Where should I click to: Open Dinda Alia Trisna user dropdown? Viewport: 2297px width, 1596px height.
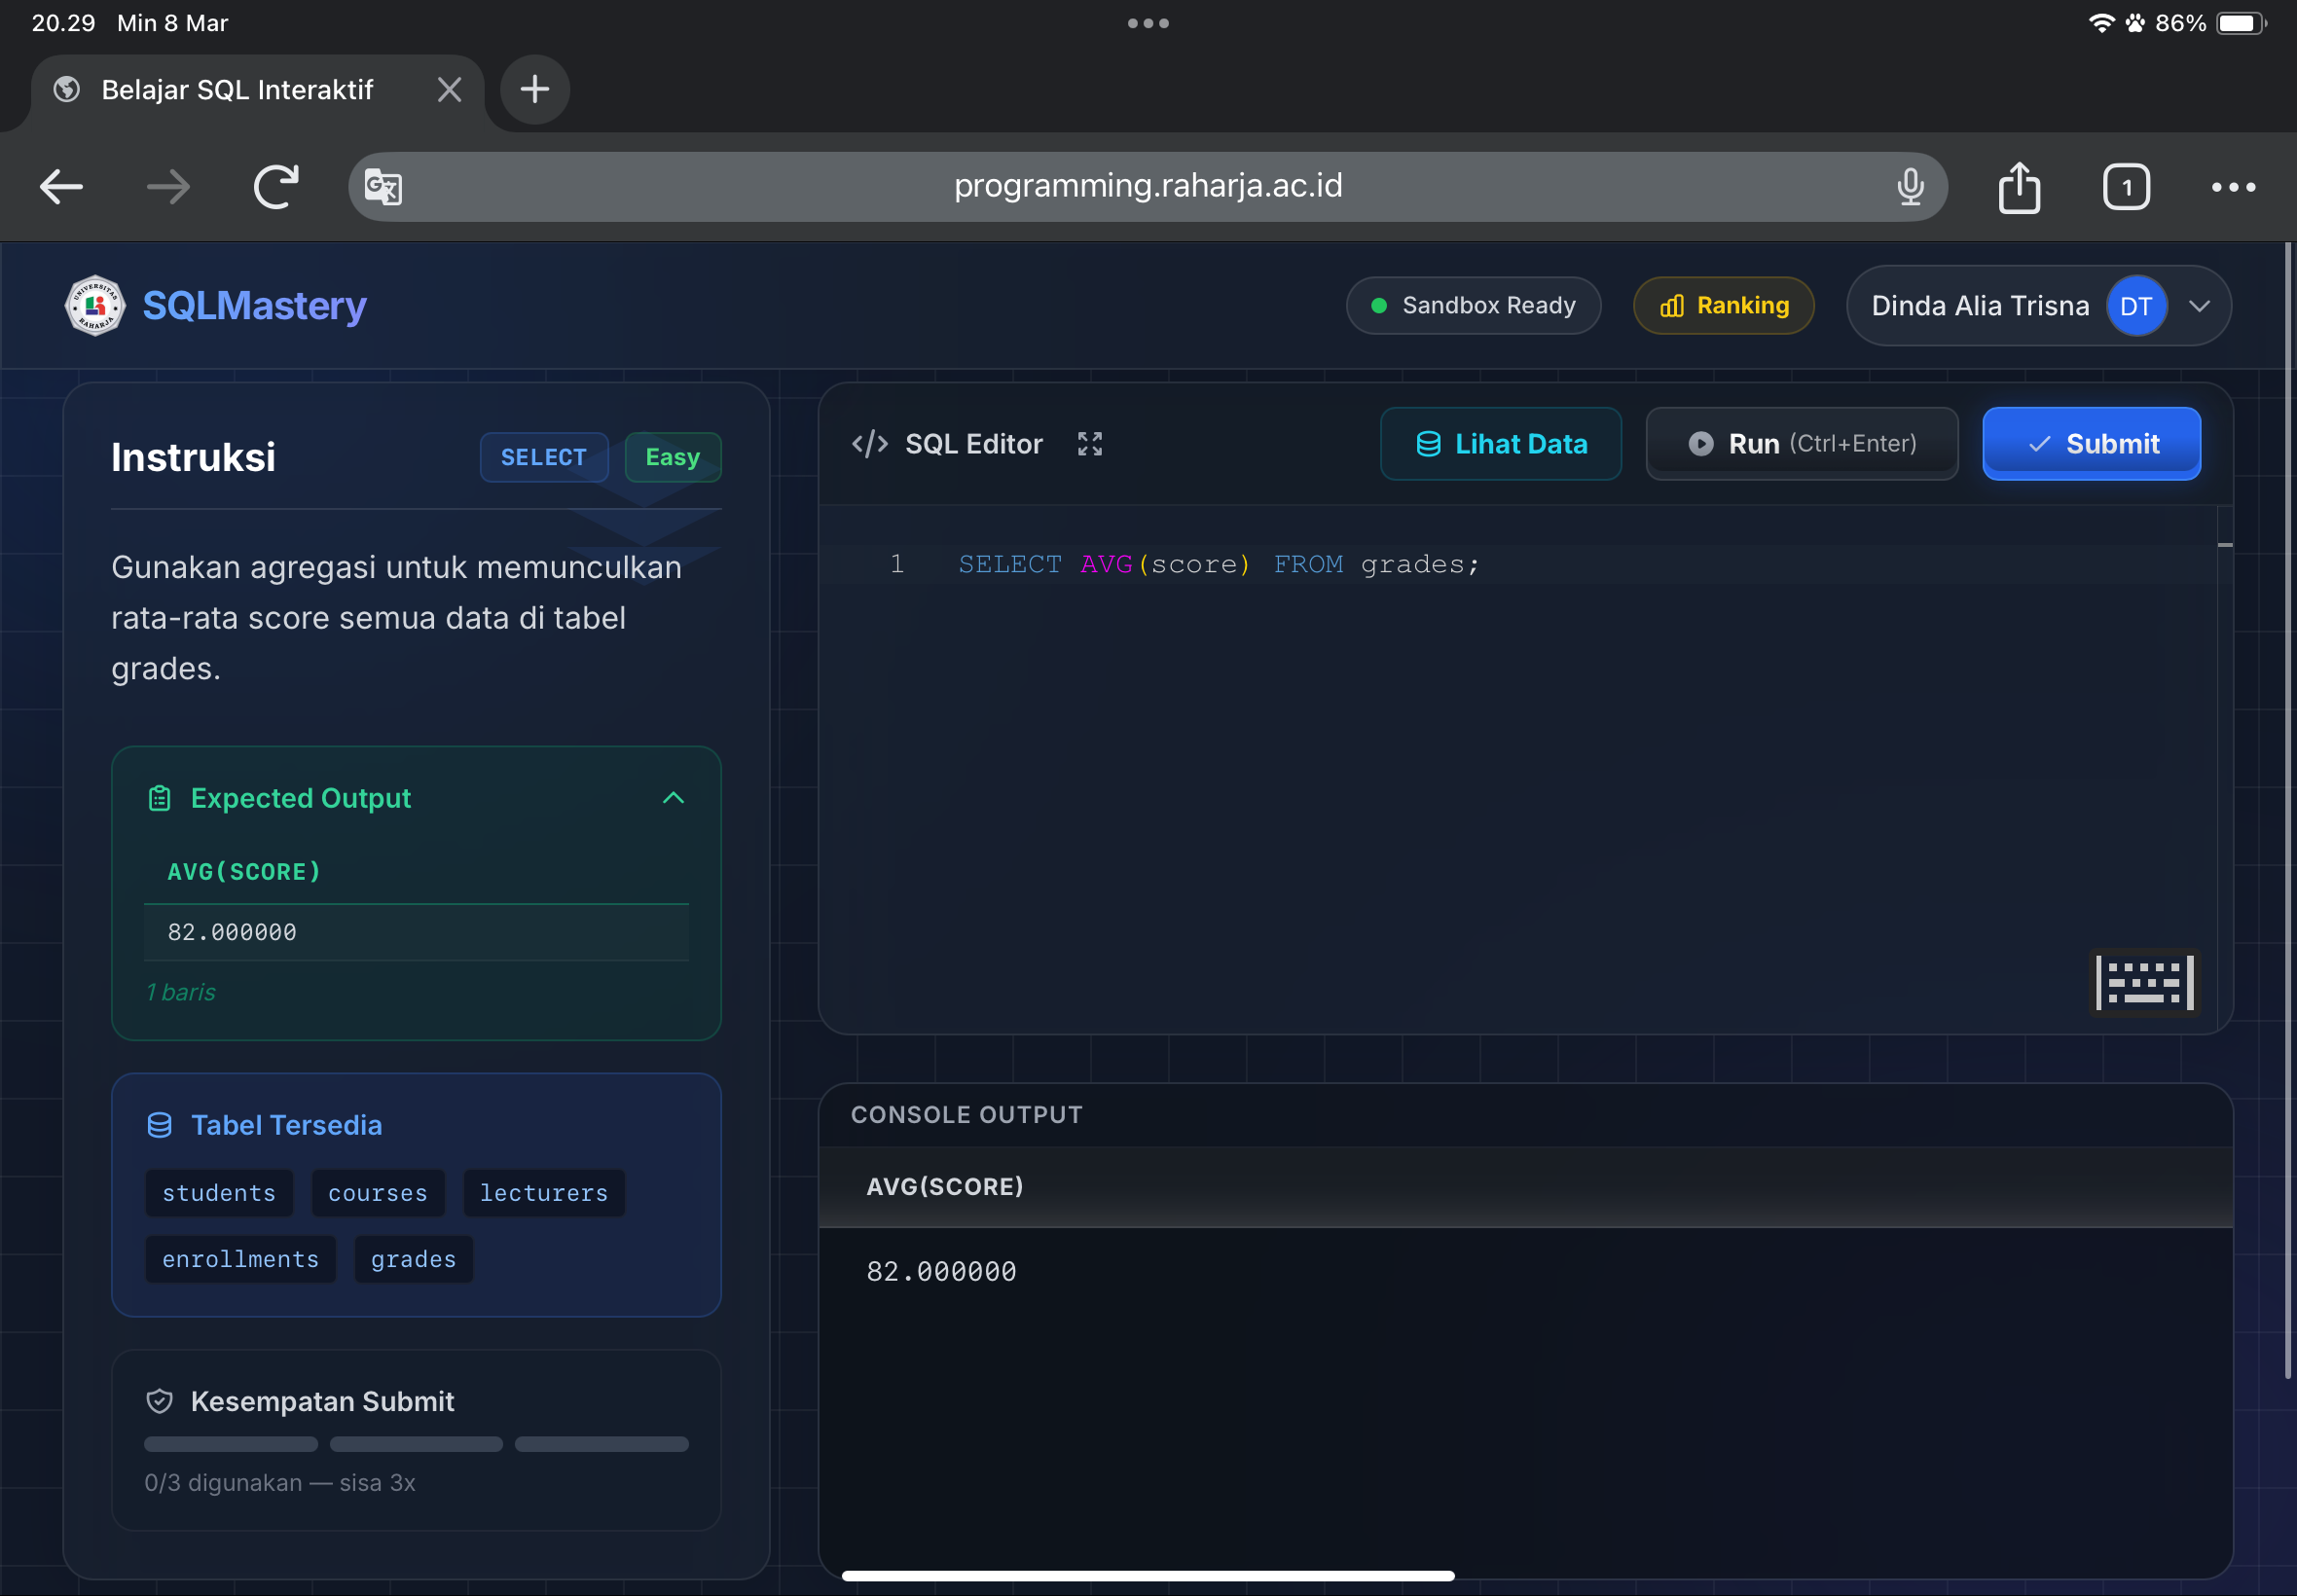[2198, 306]
